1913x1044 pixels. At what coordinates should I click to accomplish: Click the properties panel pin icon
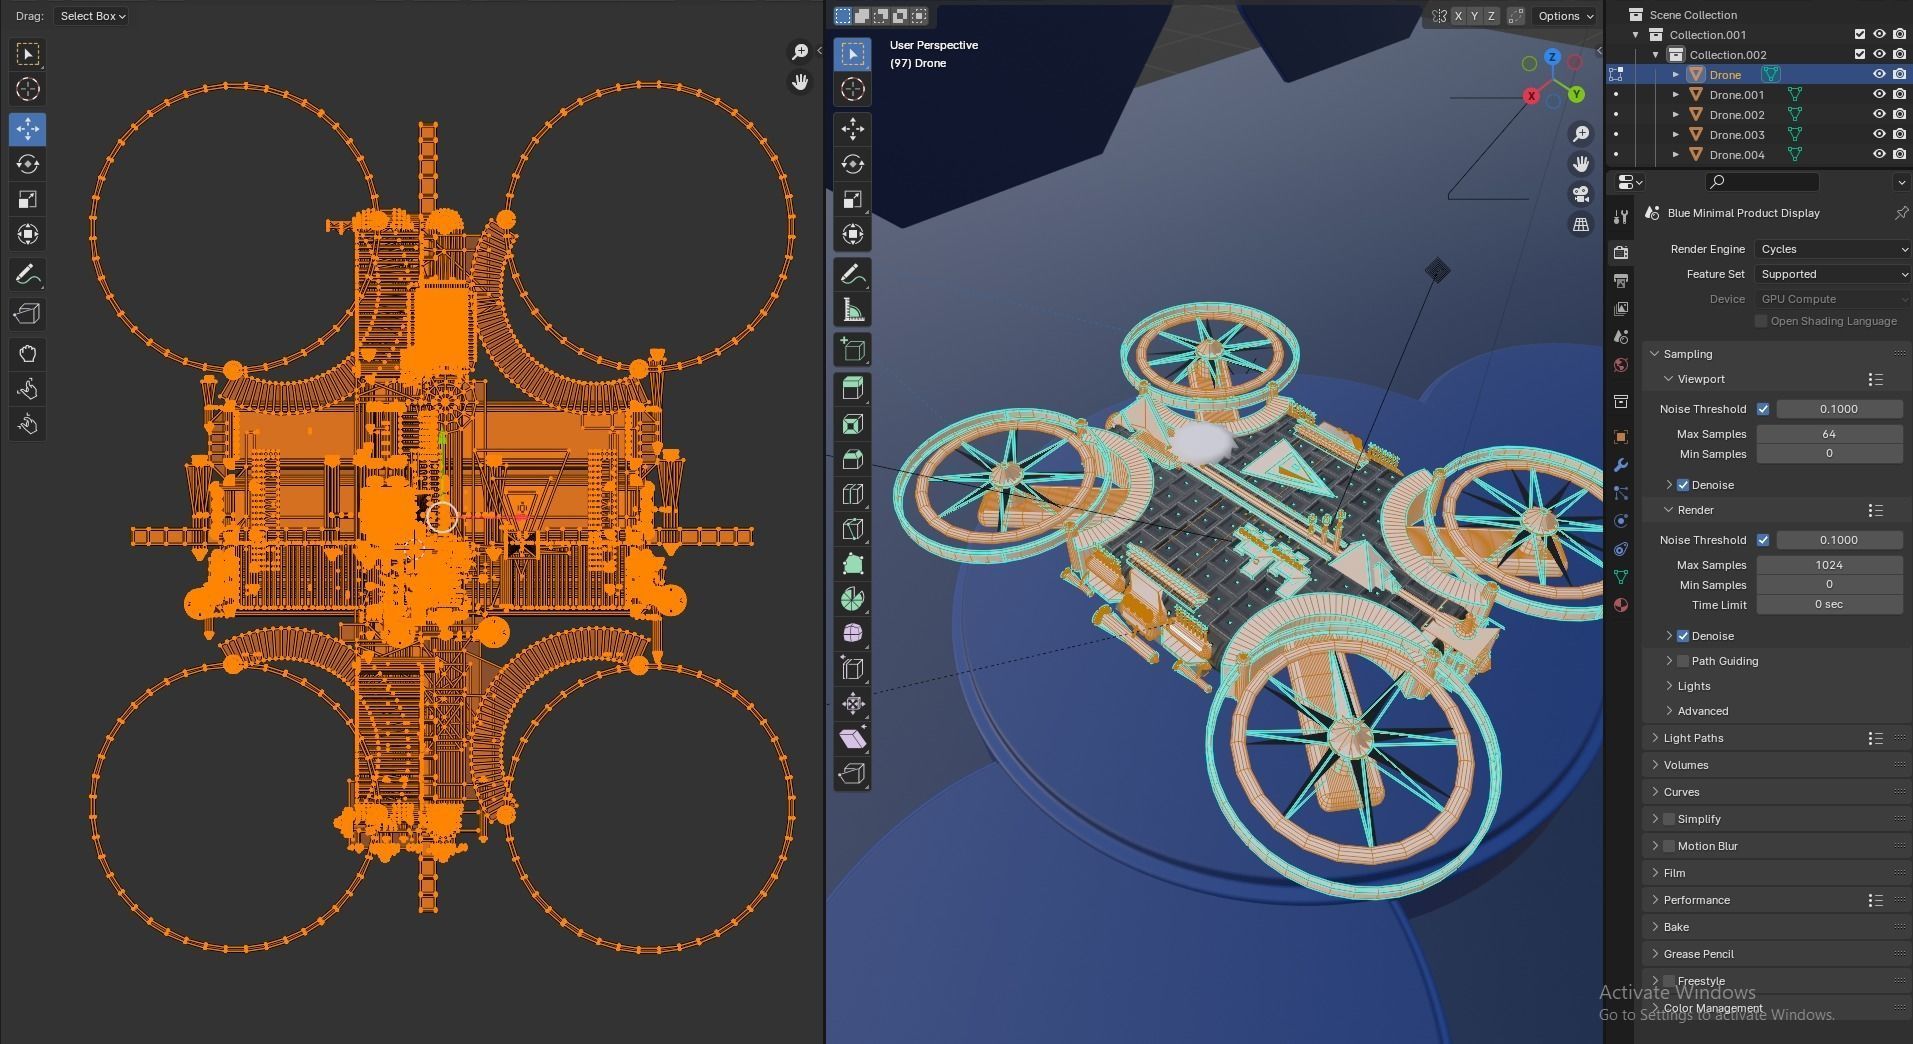1900,213
